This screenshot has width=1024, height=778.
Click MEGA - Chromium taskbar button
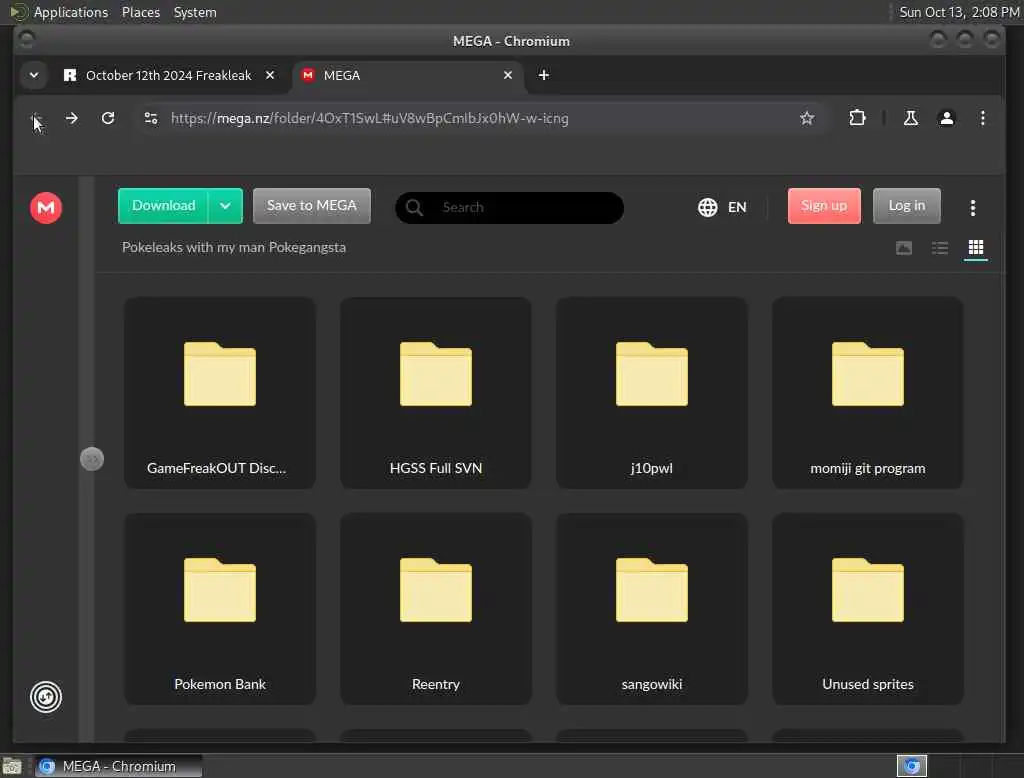coord(118,766)
